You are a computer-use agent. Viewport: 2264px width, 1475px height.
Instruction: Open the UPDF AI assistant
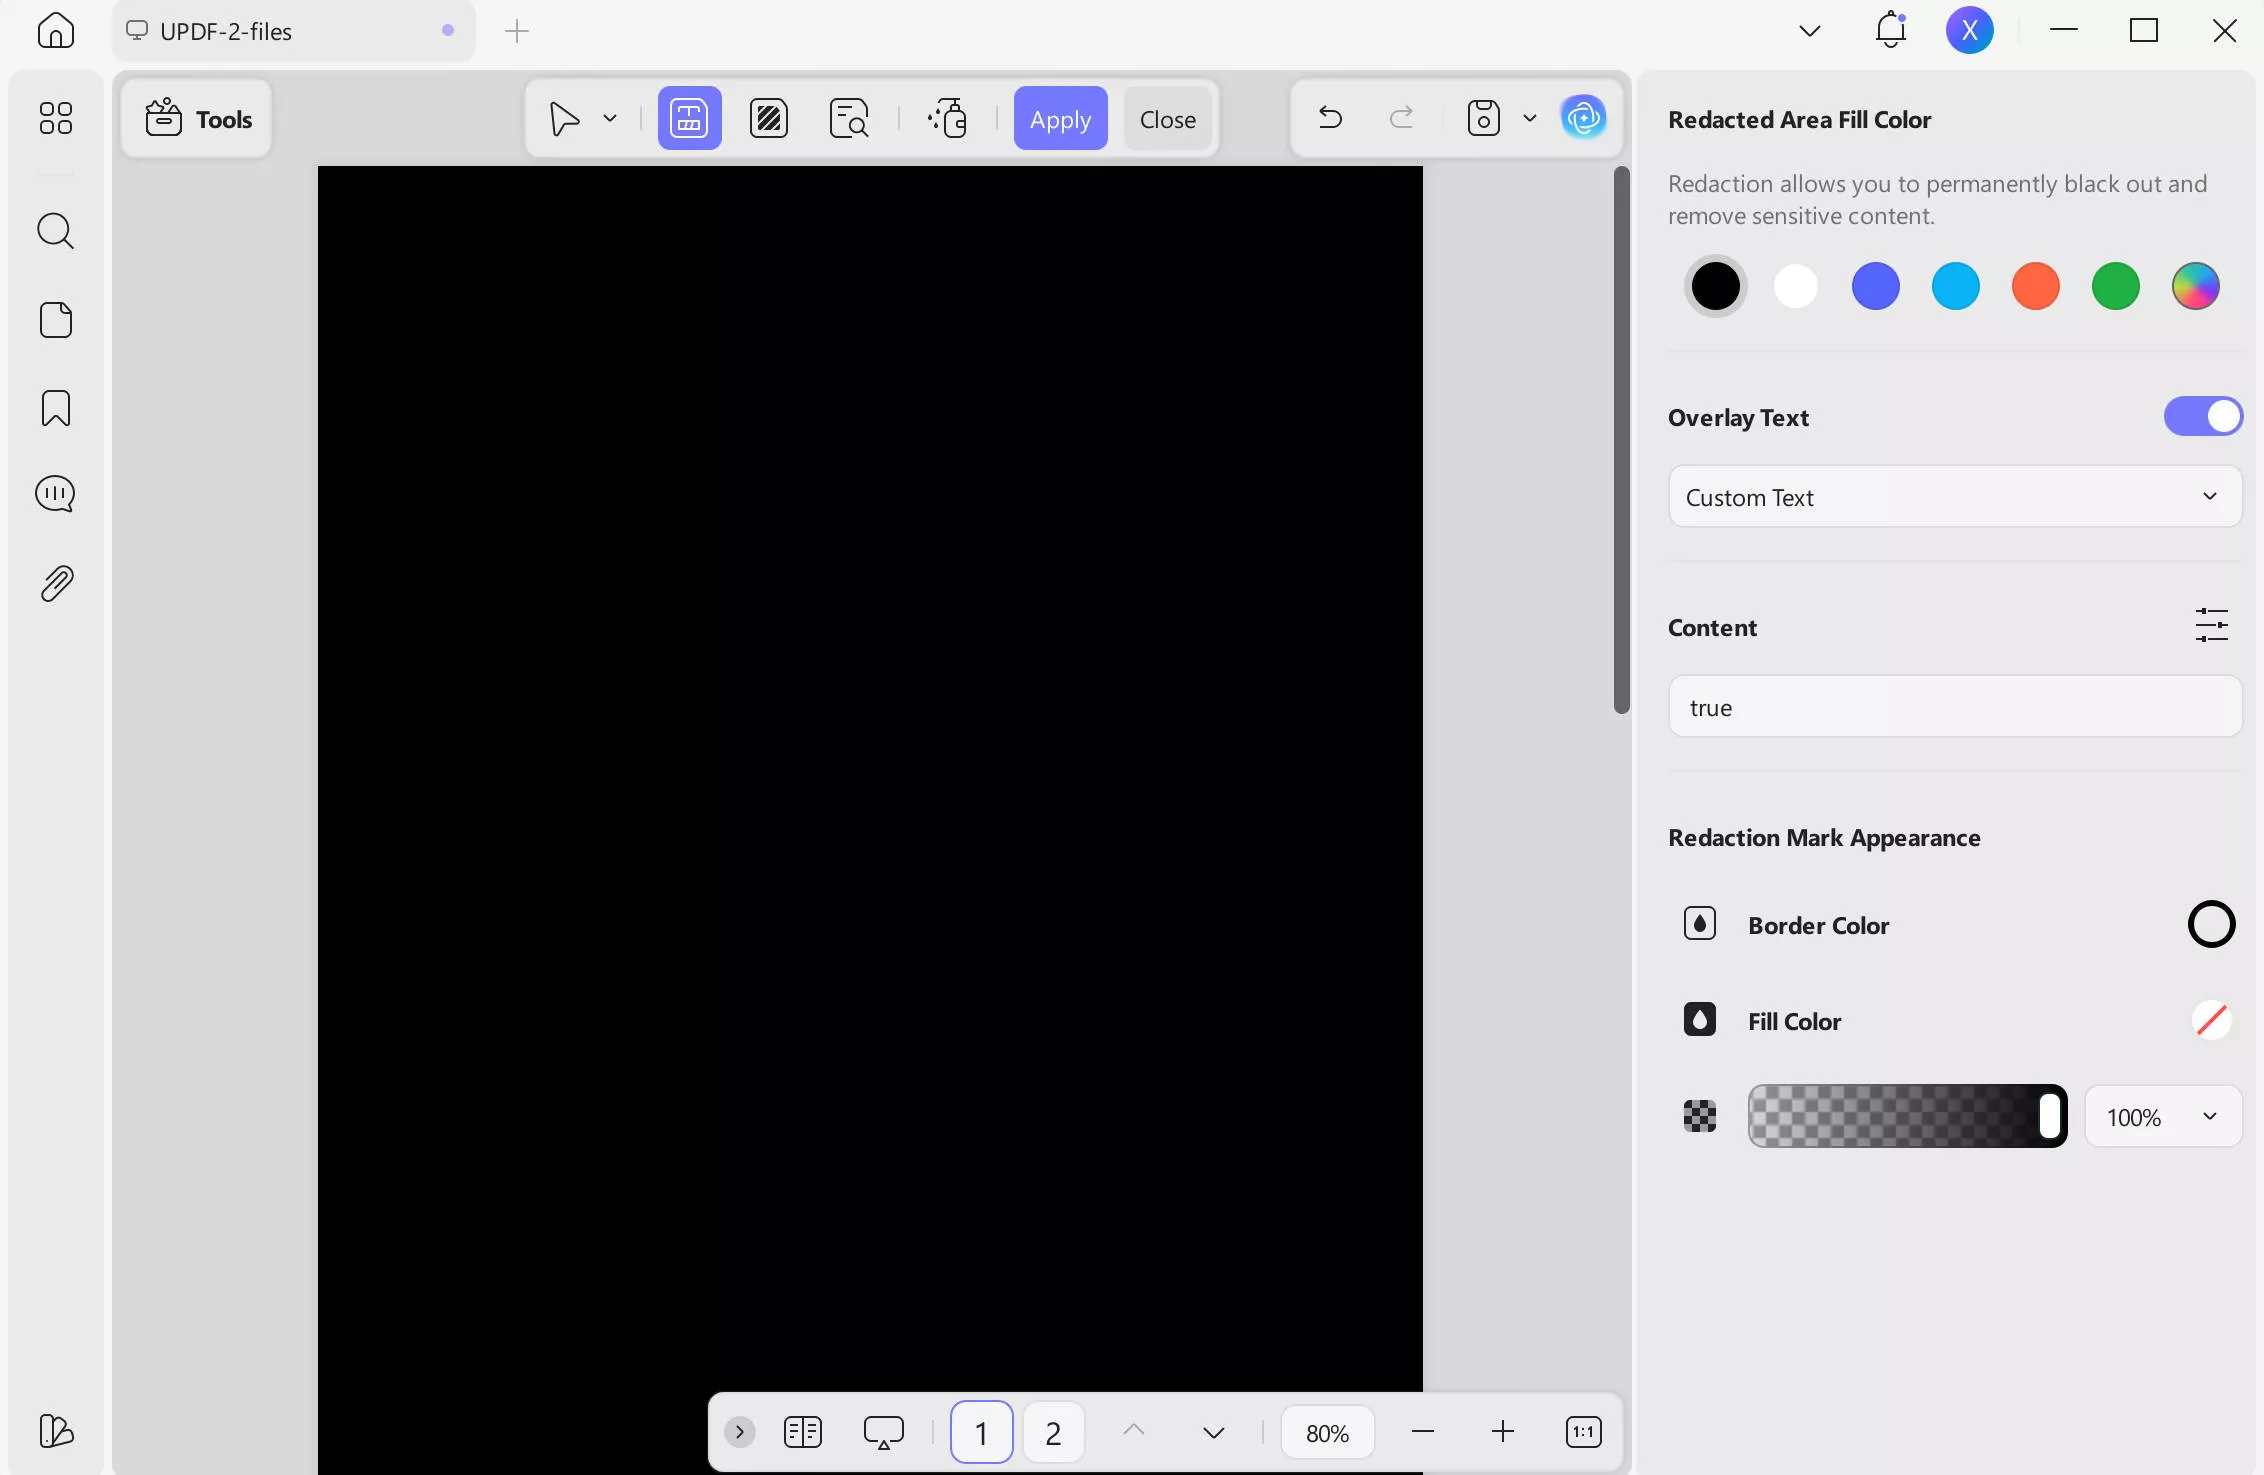click(1583, 118)
